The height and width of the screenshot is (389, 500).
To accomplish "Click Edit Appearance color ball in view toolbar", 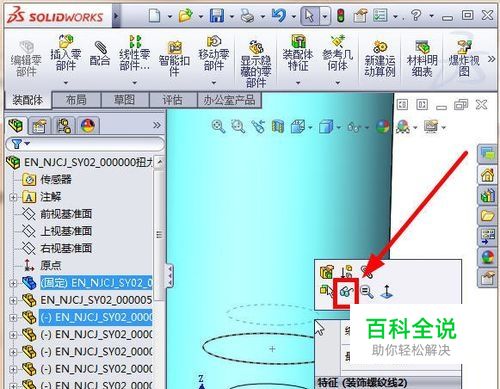I will click(382, 127).
